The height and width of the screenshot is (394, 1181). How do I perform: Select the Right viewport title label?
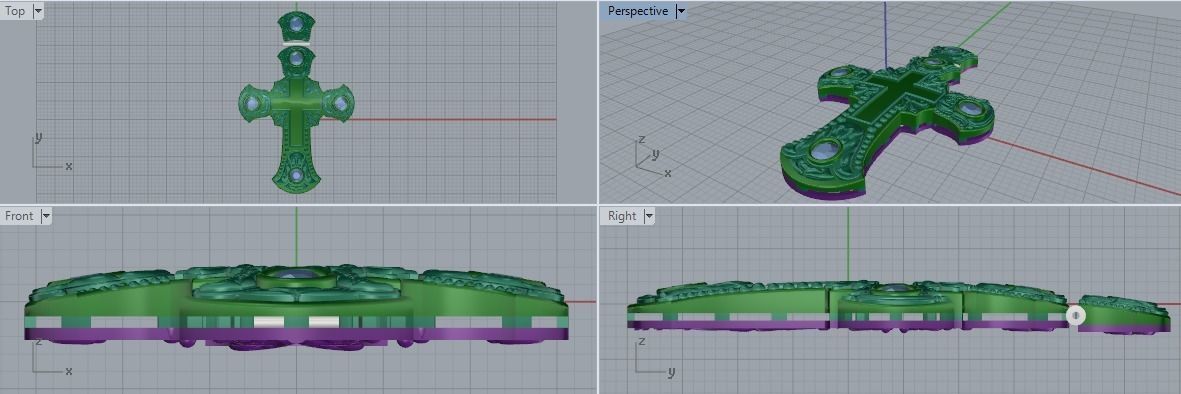coord(622,216)
